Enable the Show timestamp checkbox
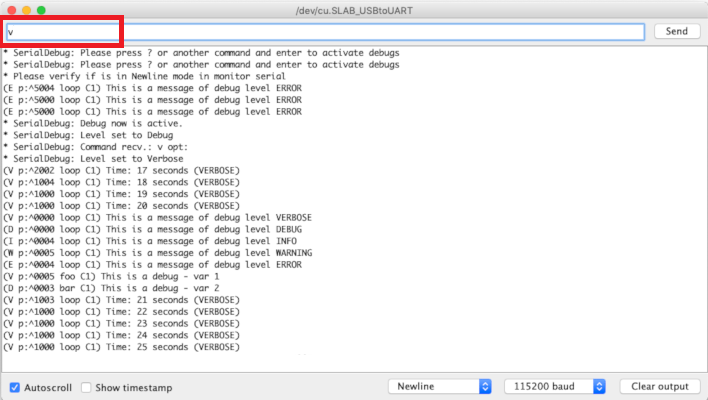708x400 pixels. coord(87,387)
